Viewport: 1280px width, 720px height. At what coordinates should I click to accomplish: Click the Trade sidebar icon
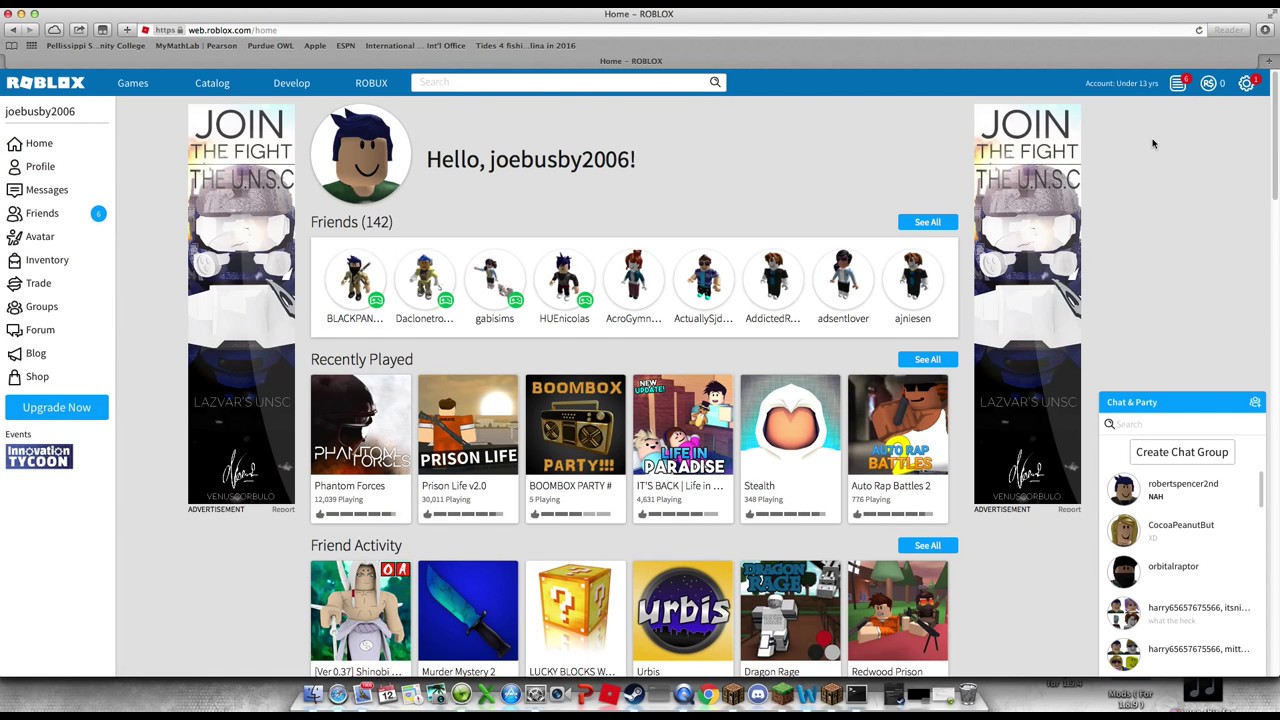coord(14,283)
